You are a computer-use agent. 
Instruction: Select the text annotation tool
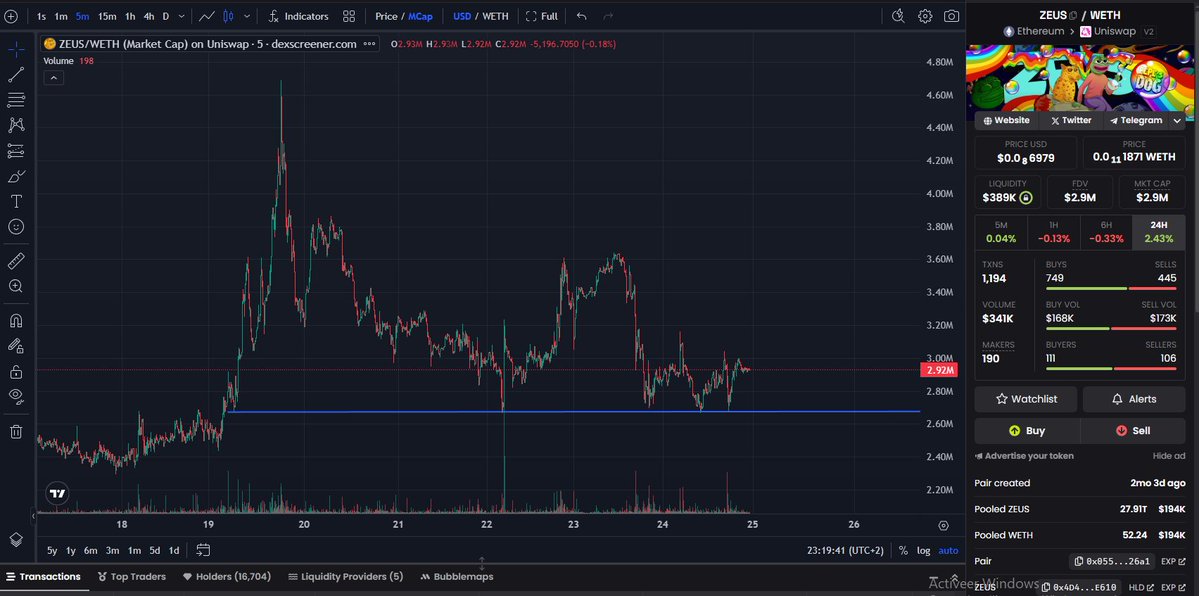[16, 201]
